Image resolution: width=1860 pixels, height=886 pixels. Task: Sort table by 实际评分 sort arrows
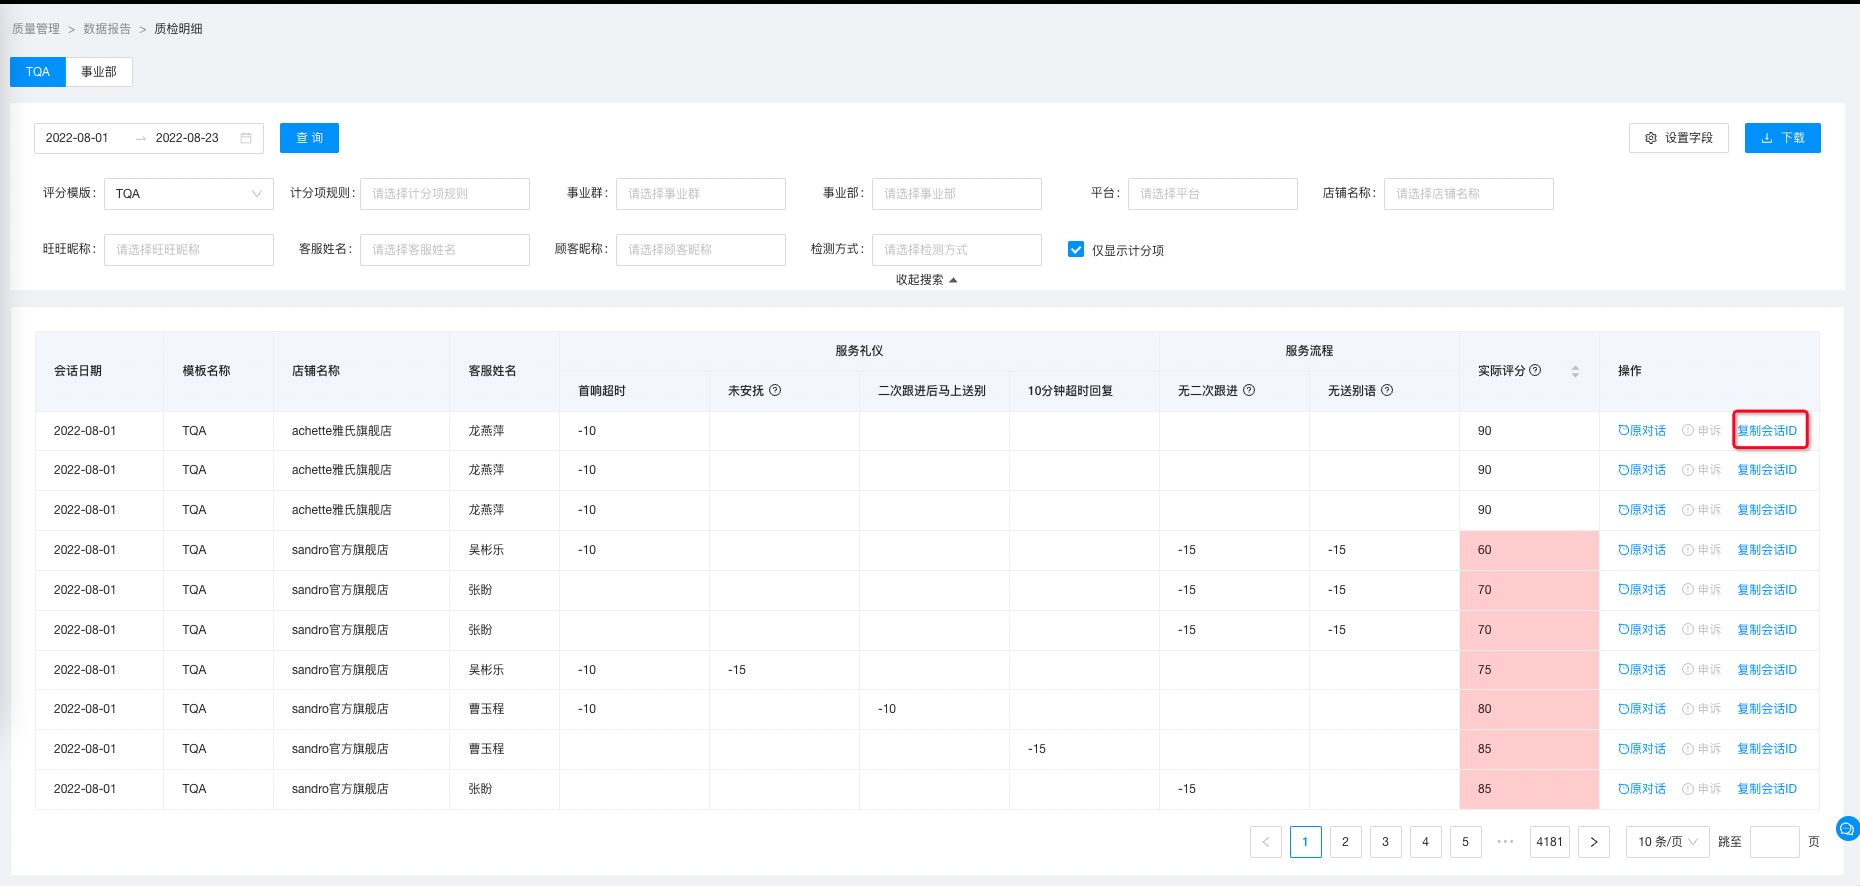coord(1575,371)
